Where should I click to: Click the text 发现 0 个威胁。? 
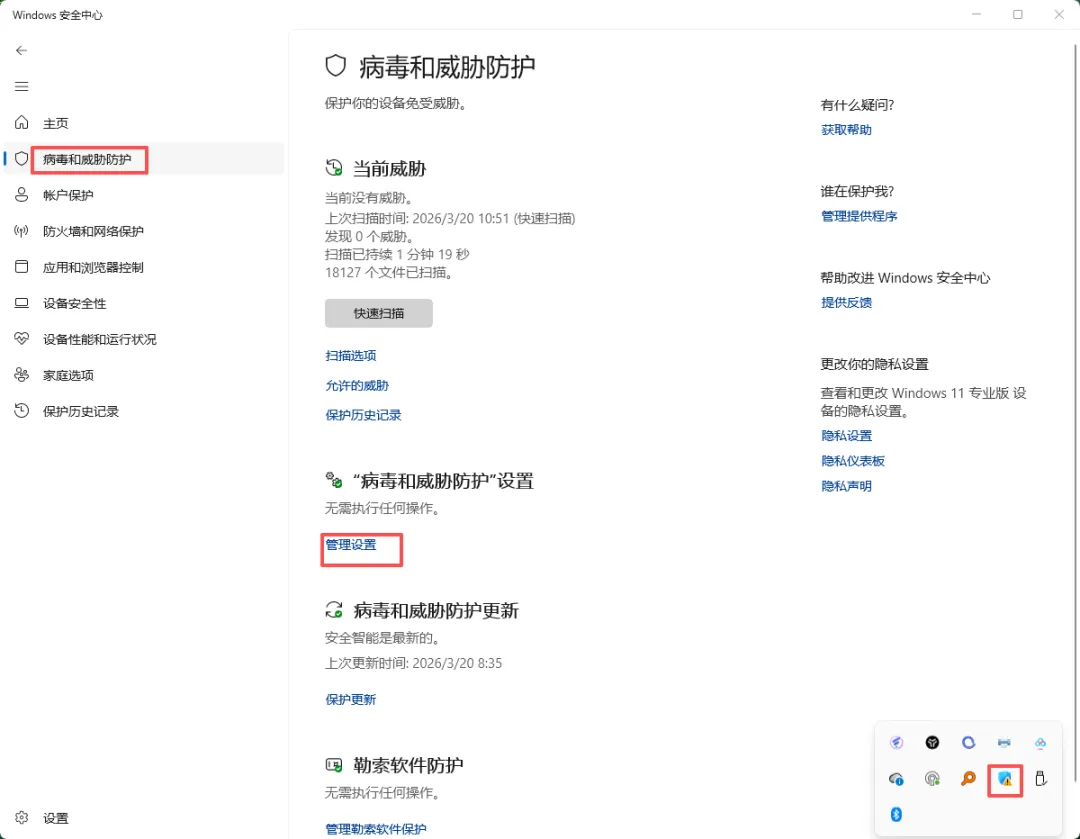click(369, 236)
